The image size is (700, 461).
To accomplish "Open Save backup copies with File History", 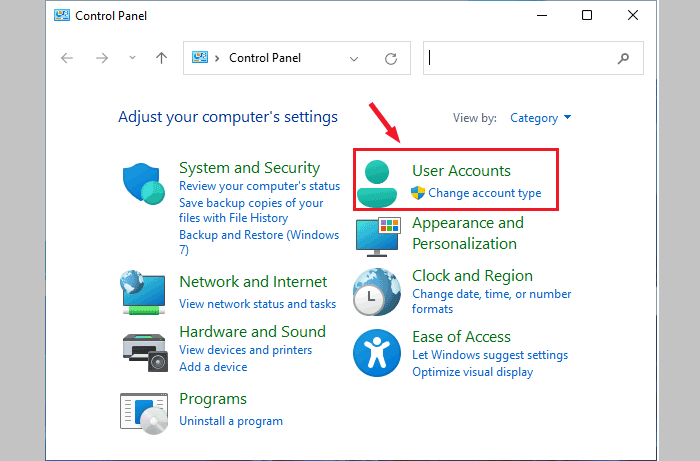I will coord(251,210).
